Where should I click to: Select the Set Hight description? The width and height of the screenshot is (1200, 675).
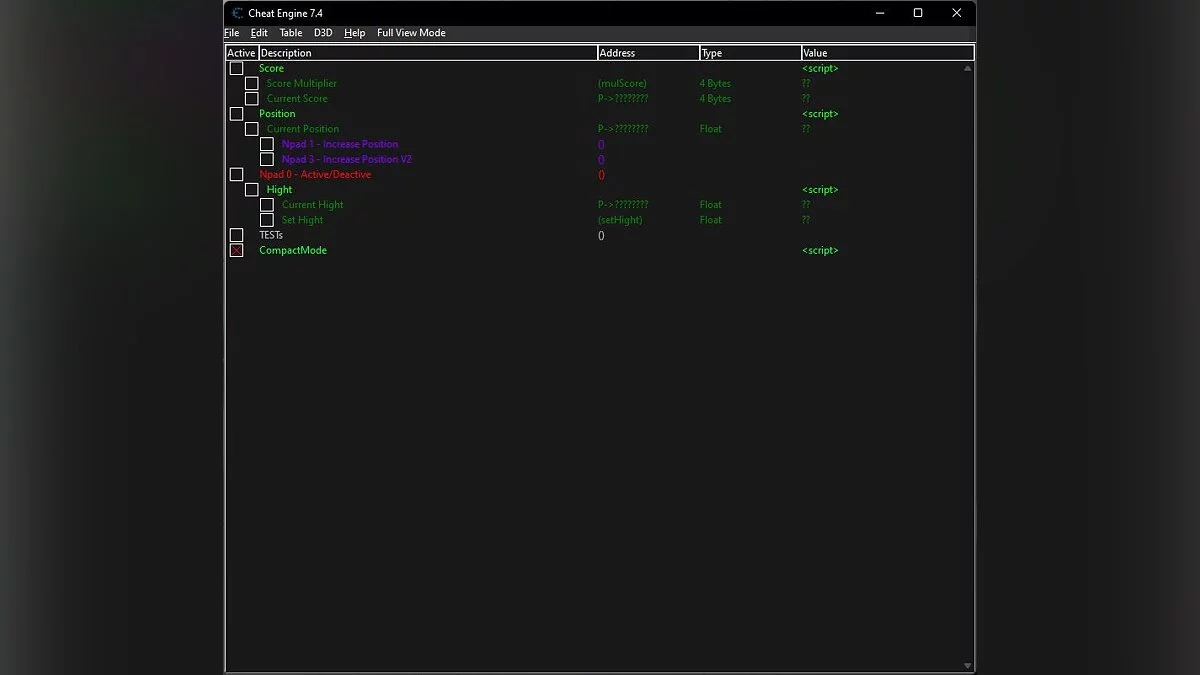click(302, 220)
